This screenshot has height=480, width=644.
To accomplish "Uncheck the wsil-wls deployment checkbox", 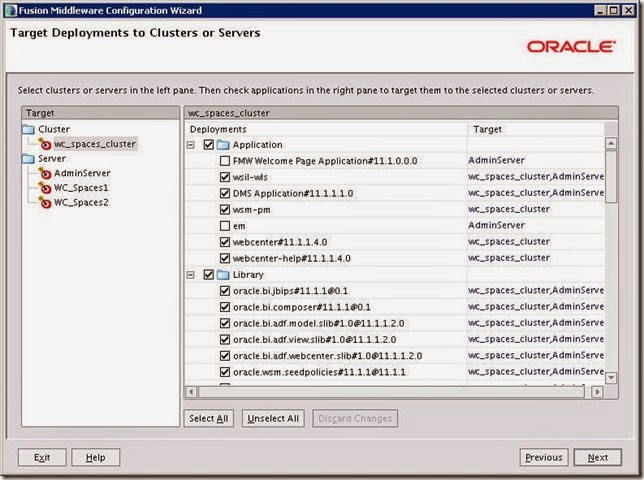I will (x=225, y=177).
